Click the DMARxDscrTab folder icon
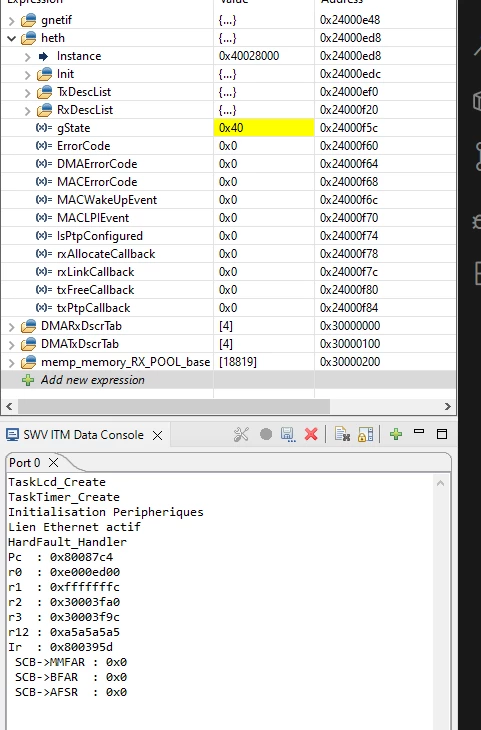 click(x=28, y=326)
